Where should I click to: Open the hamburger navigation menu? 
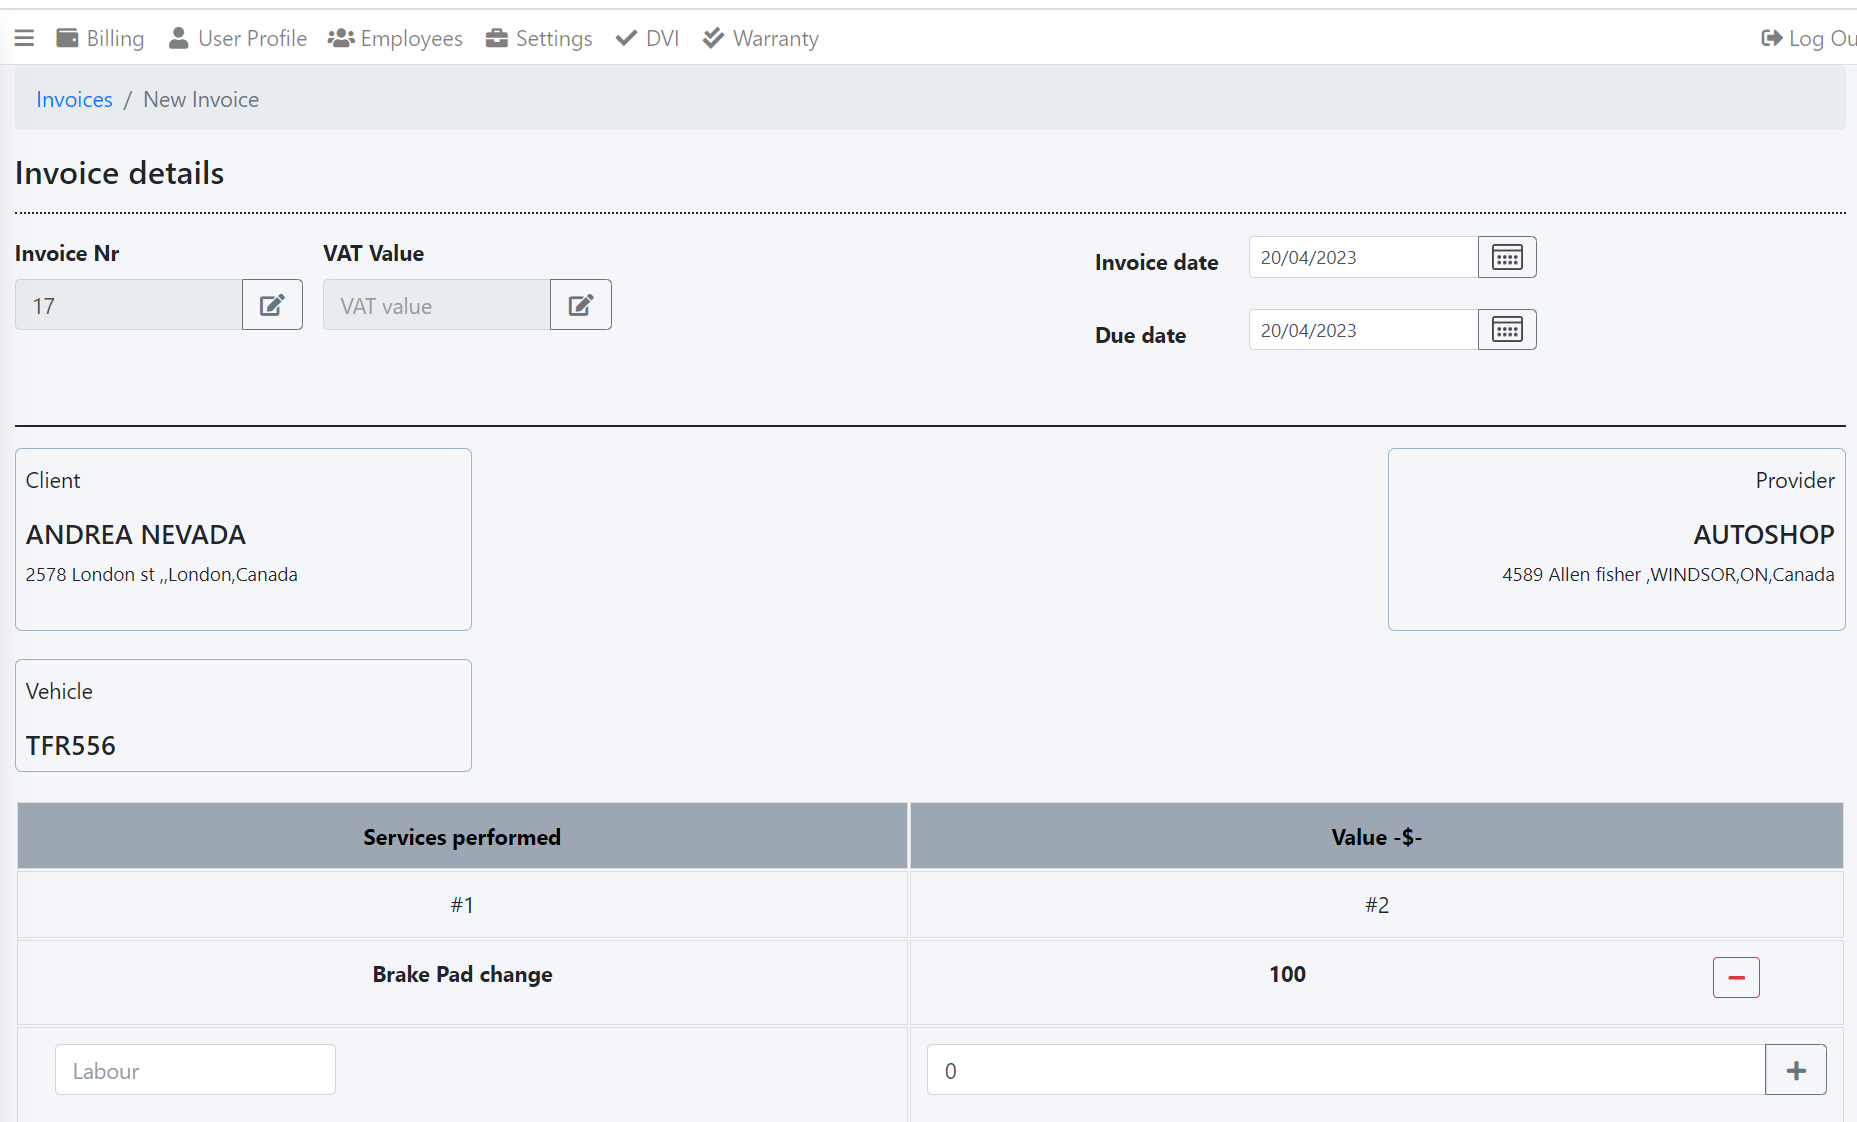click(25, 37)
